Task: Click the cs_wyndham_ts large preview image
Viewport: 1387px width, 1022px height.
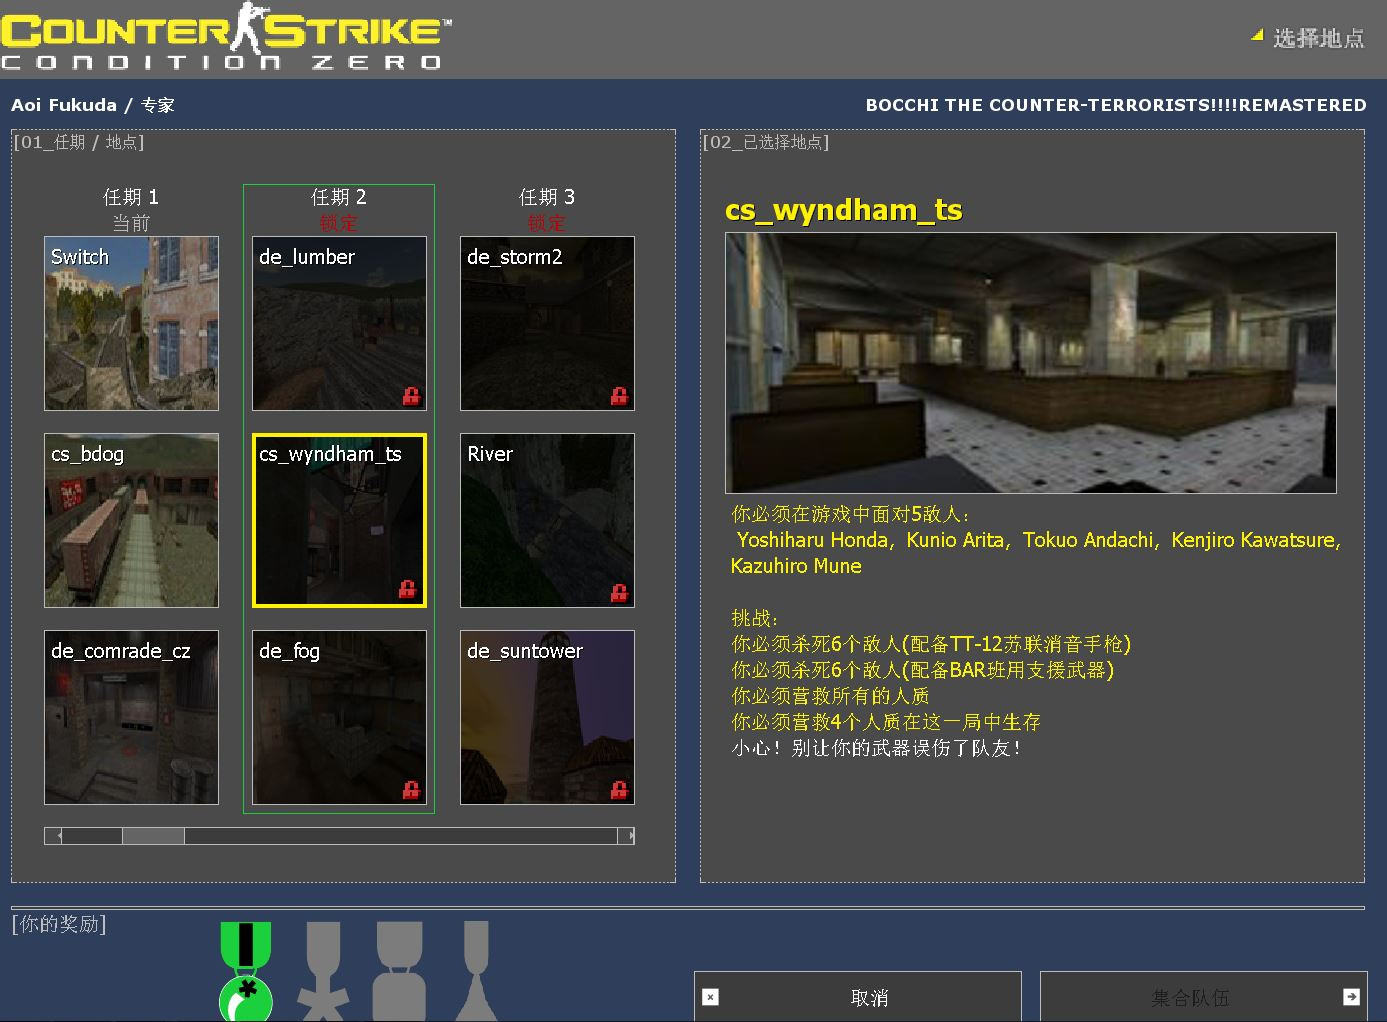Action: [1030, 362]
